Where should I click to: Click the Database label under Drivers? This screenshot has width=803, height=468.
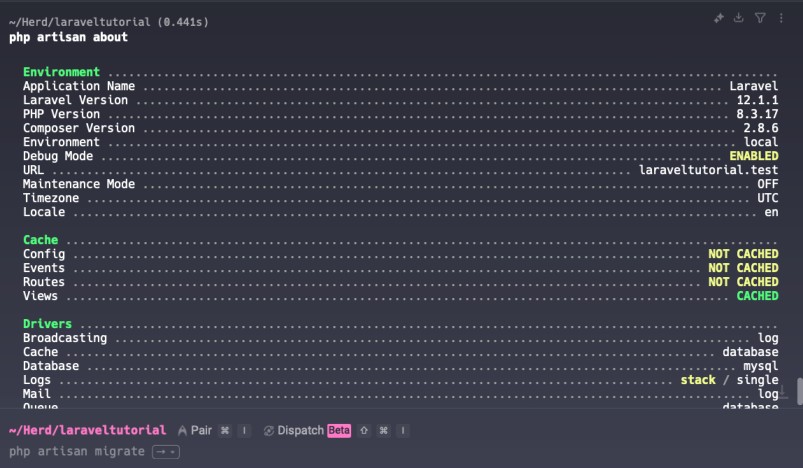(x=51, y=366)
